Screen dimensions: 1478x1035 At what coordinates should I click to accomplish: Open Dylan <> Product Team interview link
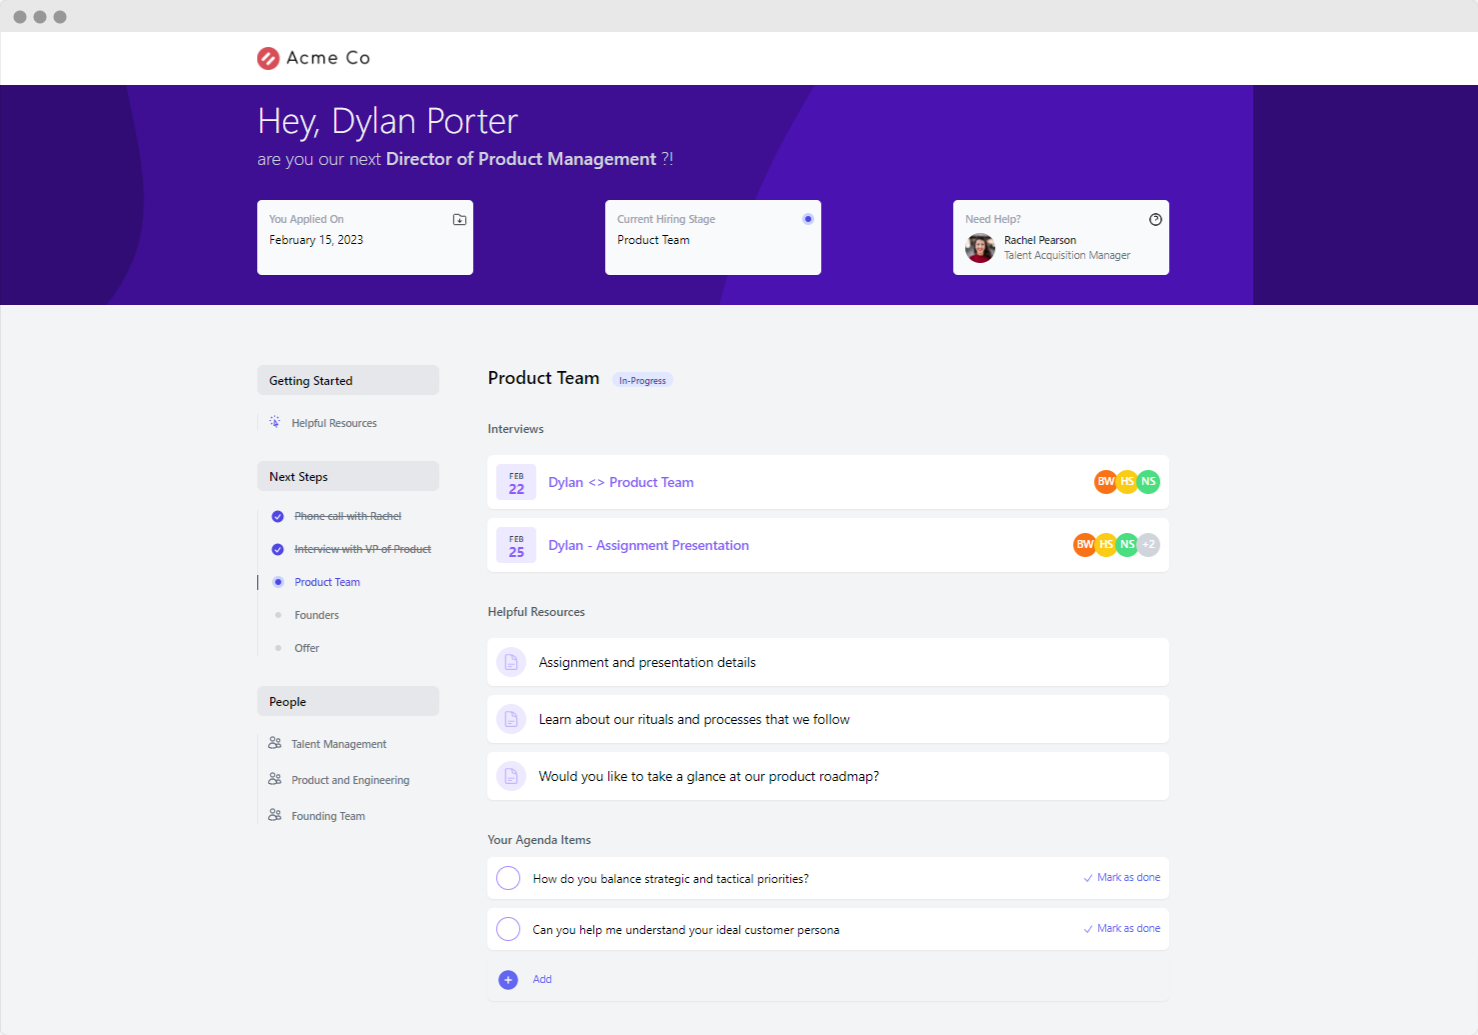pyautogui.click(x=621, y=482)
